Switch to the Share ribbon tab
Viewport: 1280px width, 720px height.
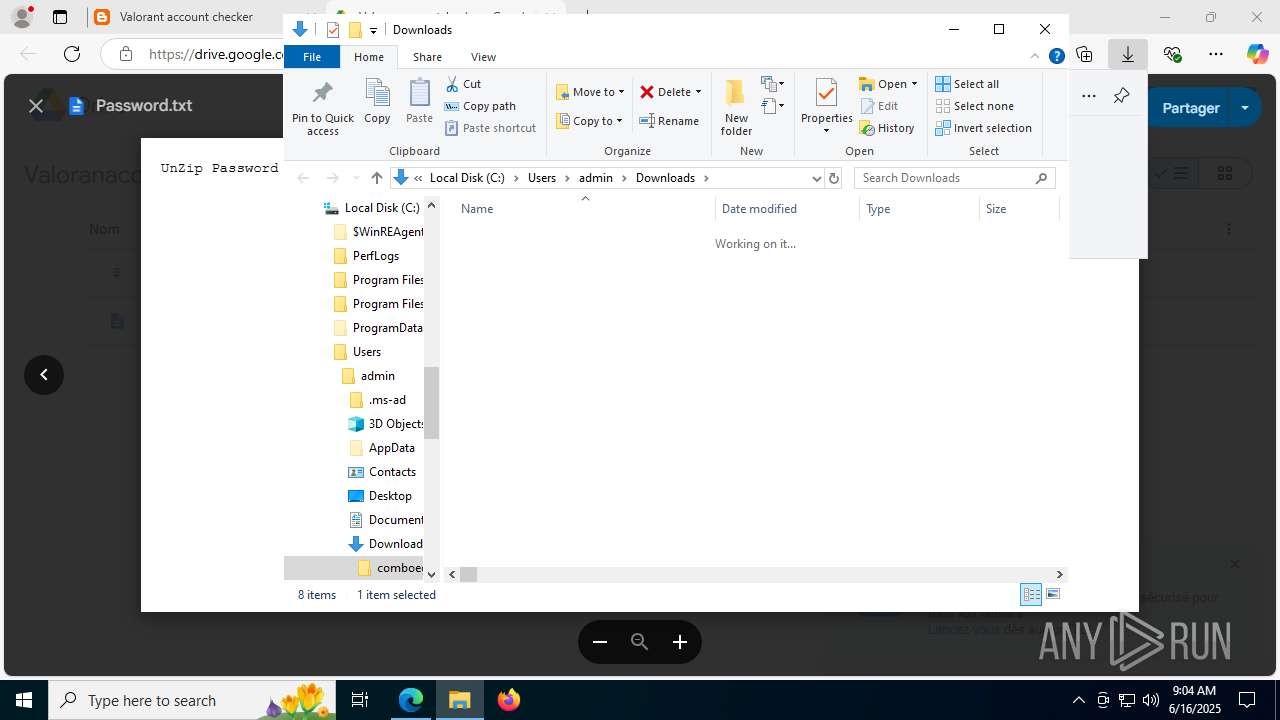(x=427, y=57)
